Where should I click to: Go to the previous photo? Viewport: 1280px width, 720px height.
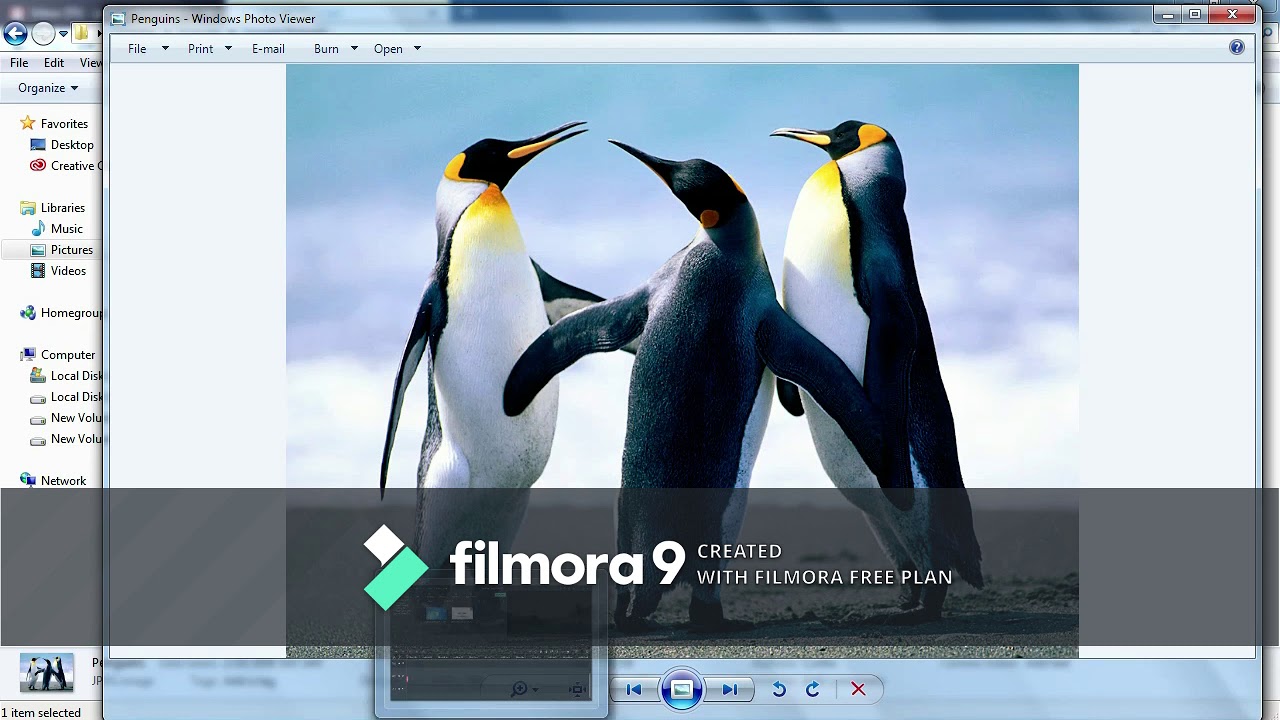[x=633, y=689]
